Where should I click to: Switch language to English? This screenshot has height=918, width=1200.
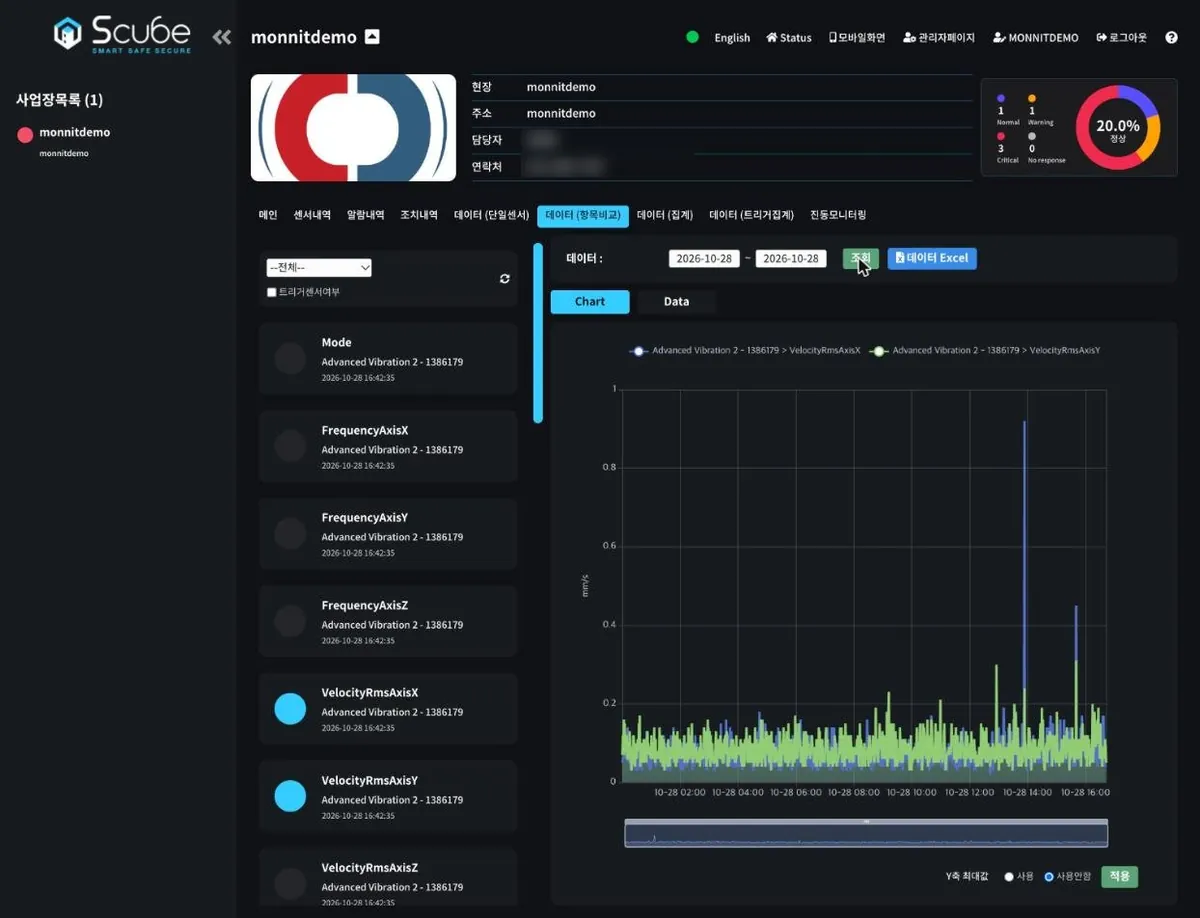732,38
